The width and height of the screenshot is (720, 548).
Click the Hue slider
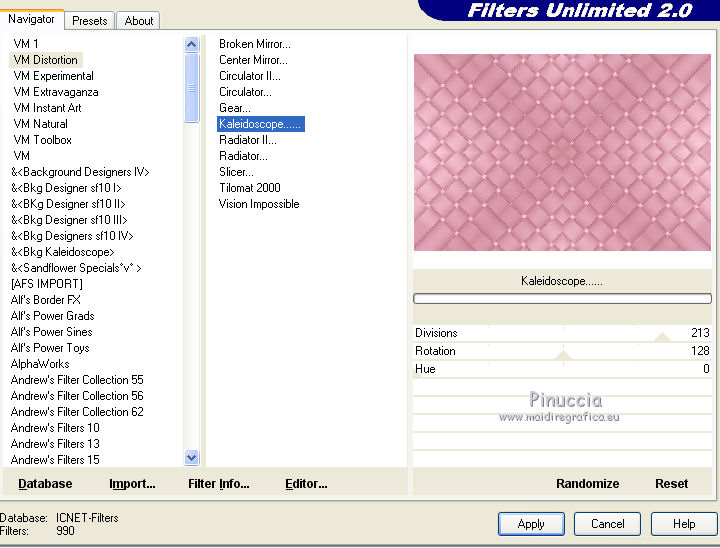click(x=562, y=369)
